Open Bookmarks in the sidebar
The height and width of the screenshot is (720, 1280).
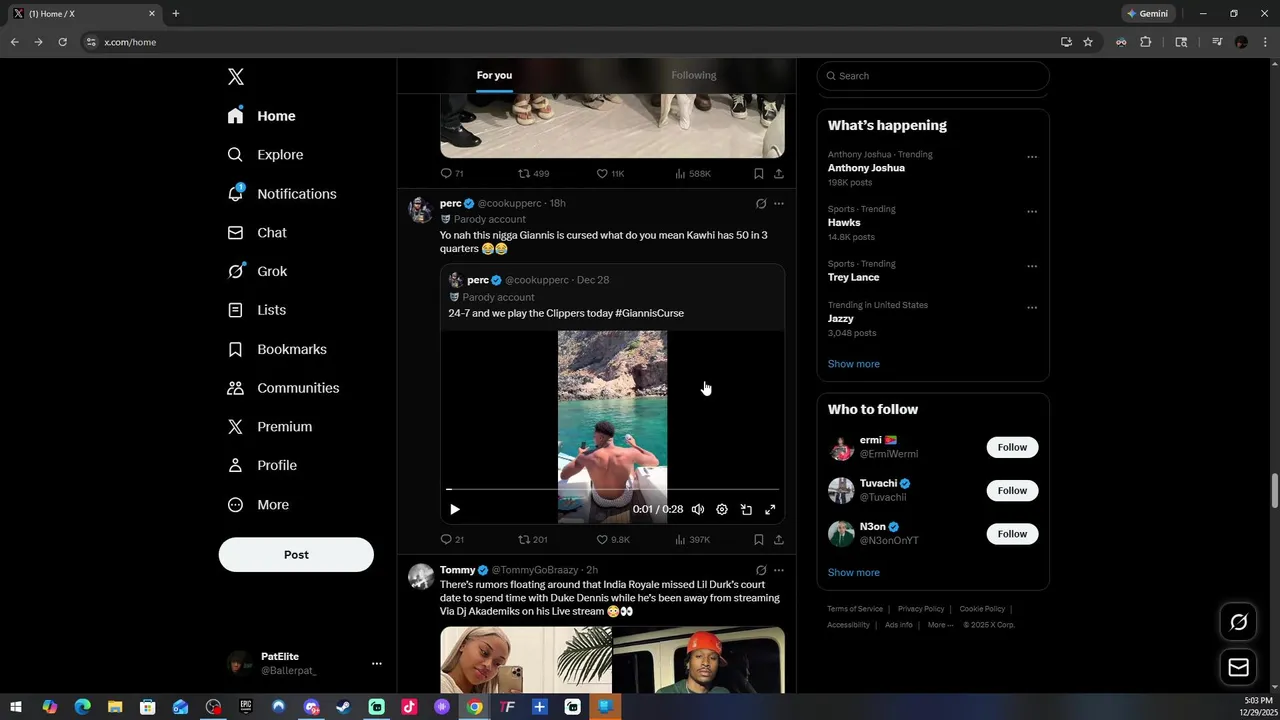278,349
